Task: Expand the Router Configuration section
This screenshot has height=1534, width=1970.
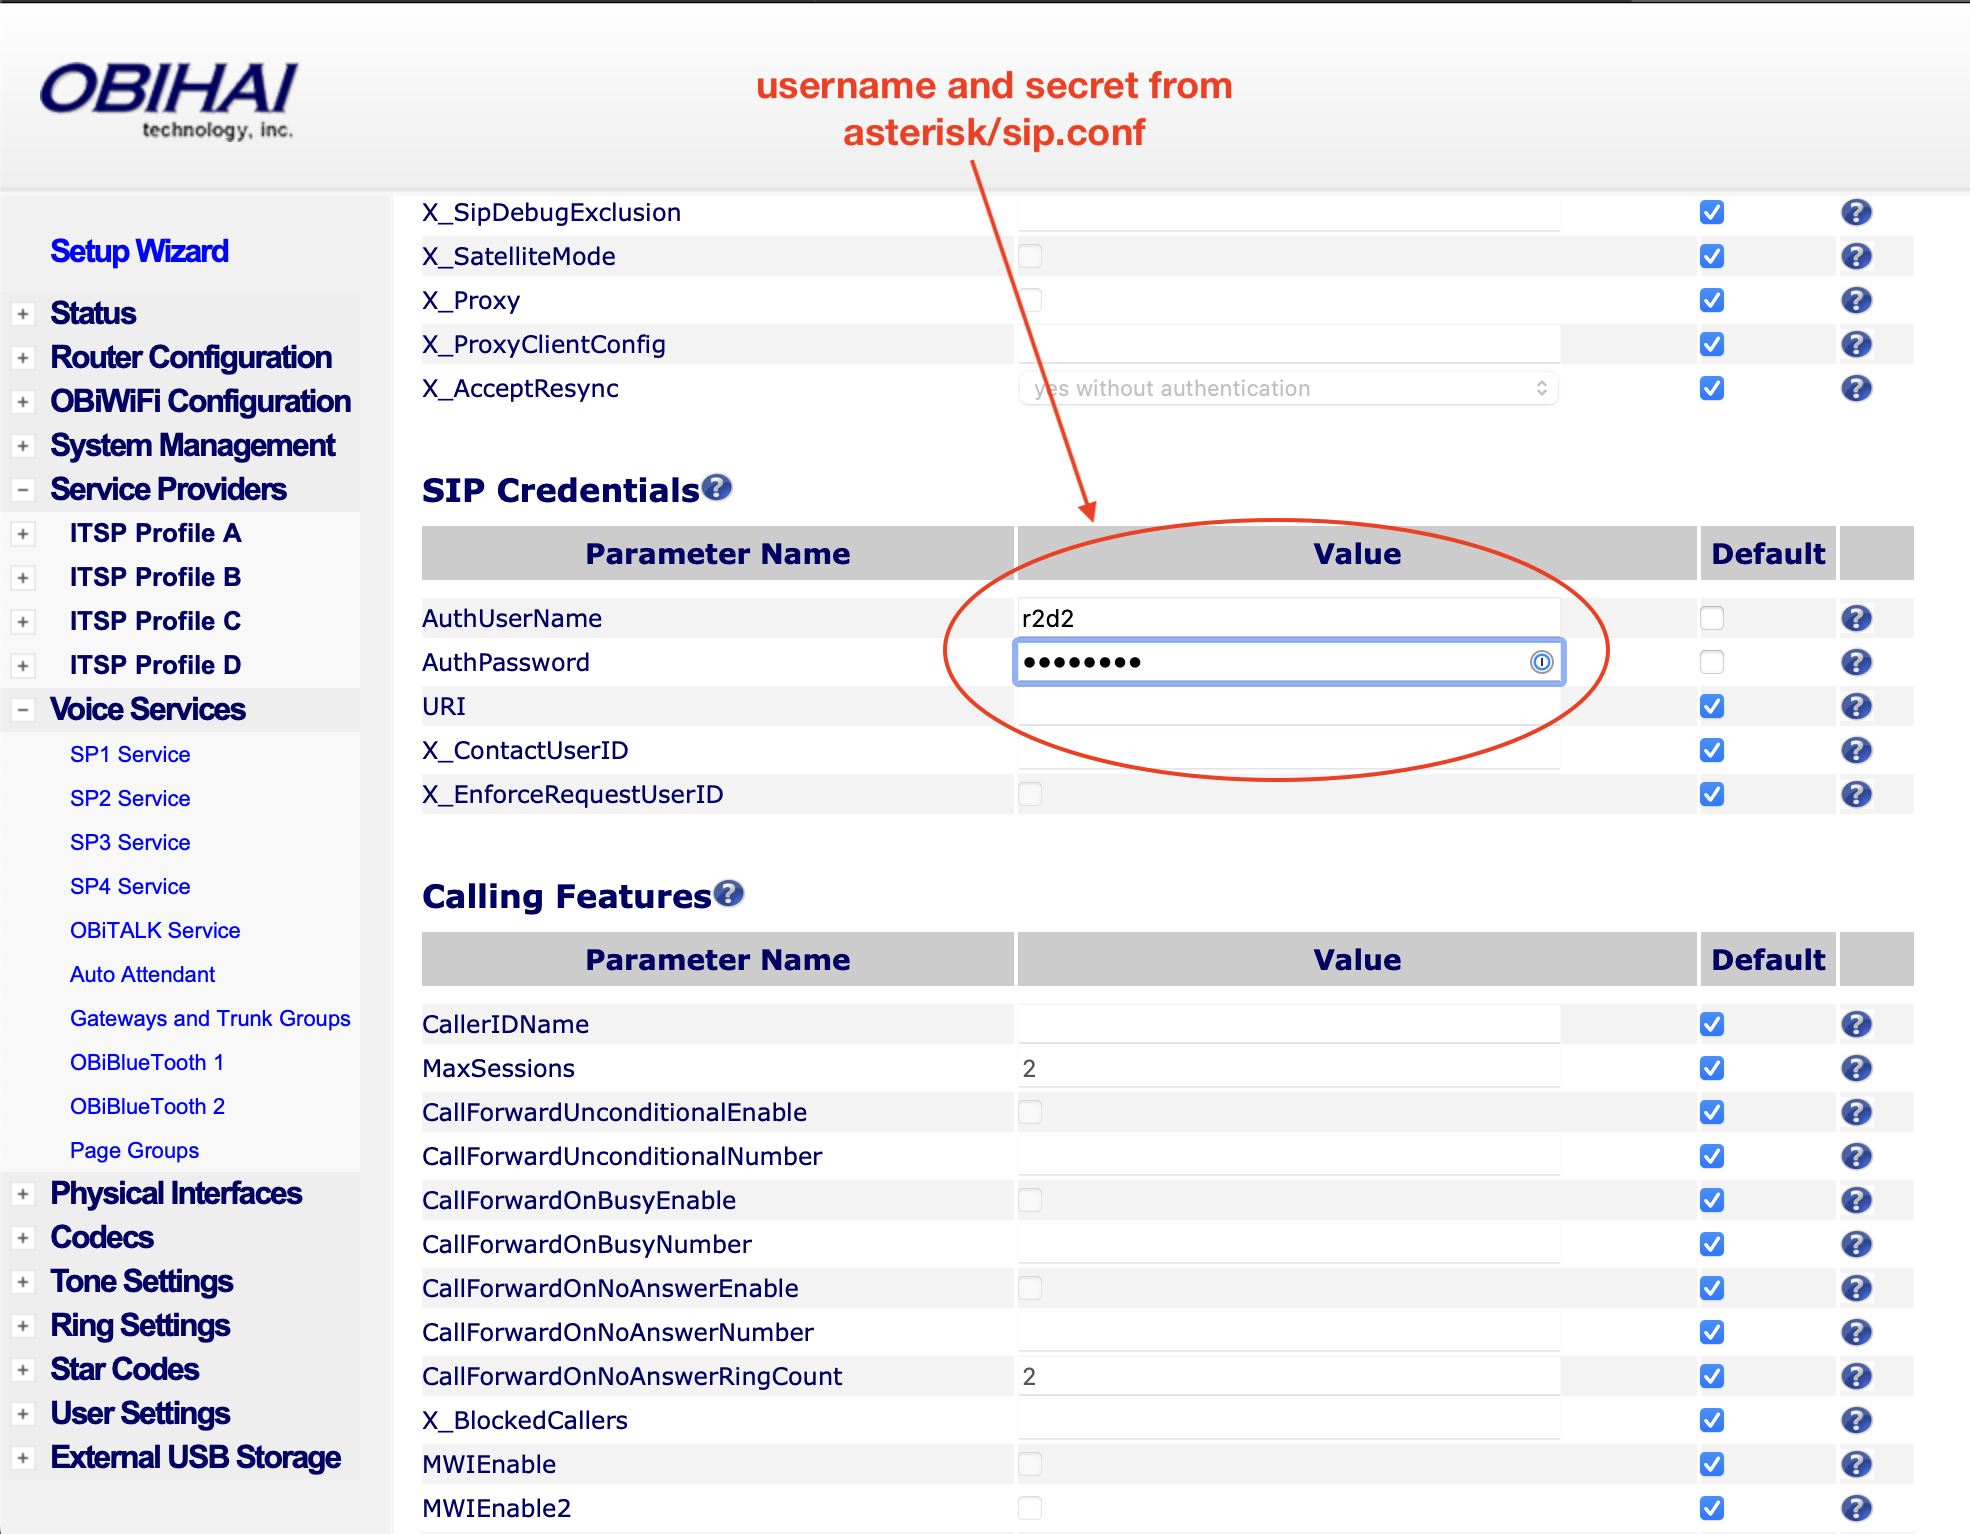Action: (23, 357)
